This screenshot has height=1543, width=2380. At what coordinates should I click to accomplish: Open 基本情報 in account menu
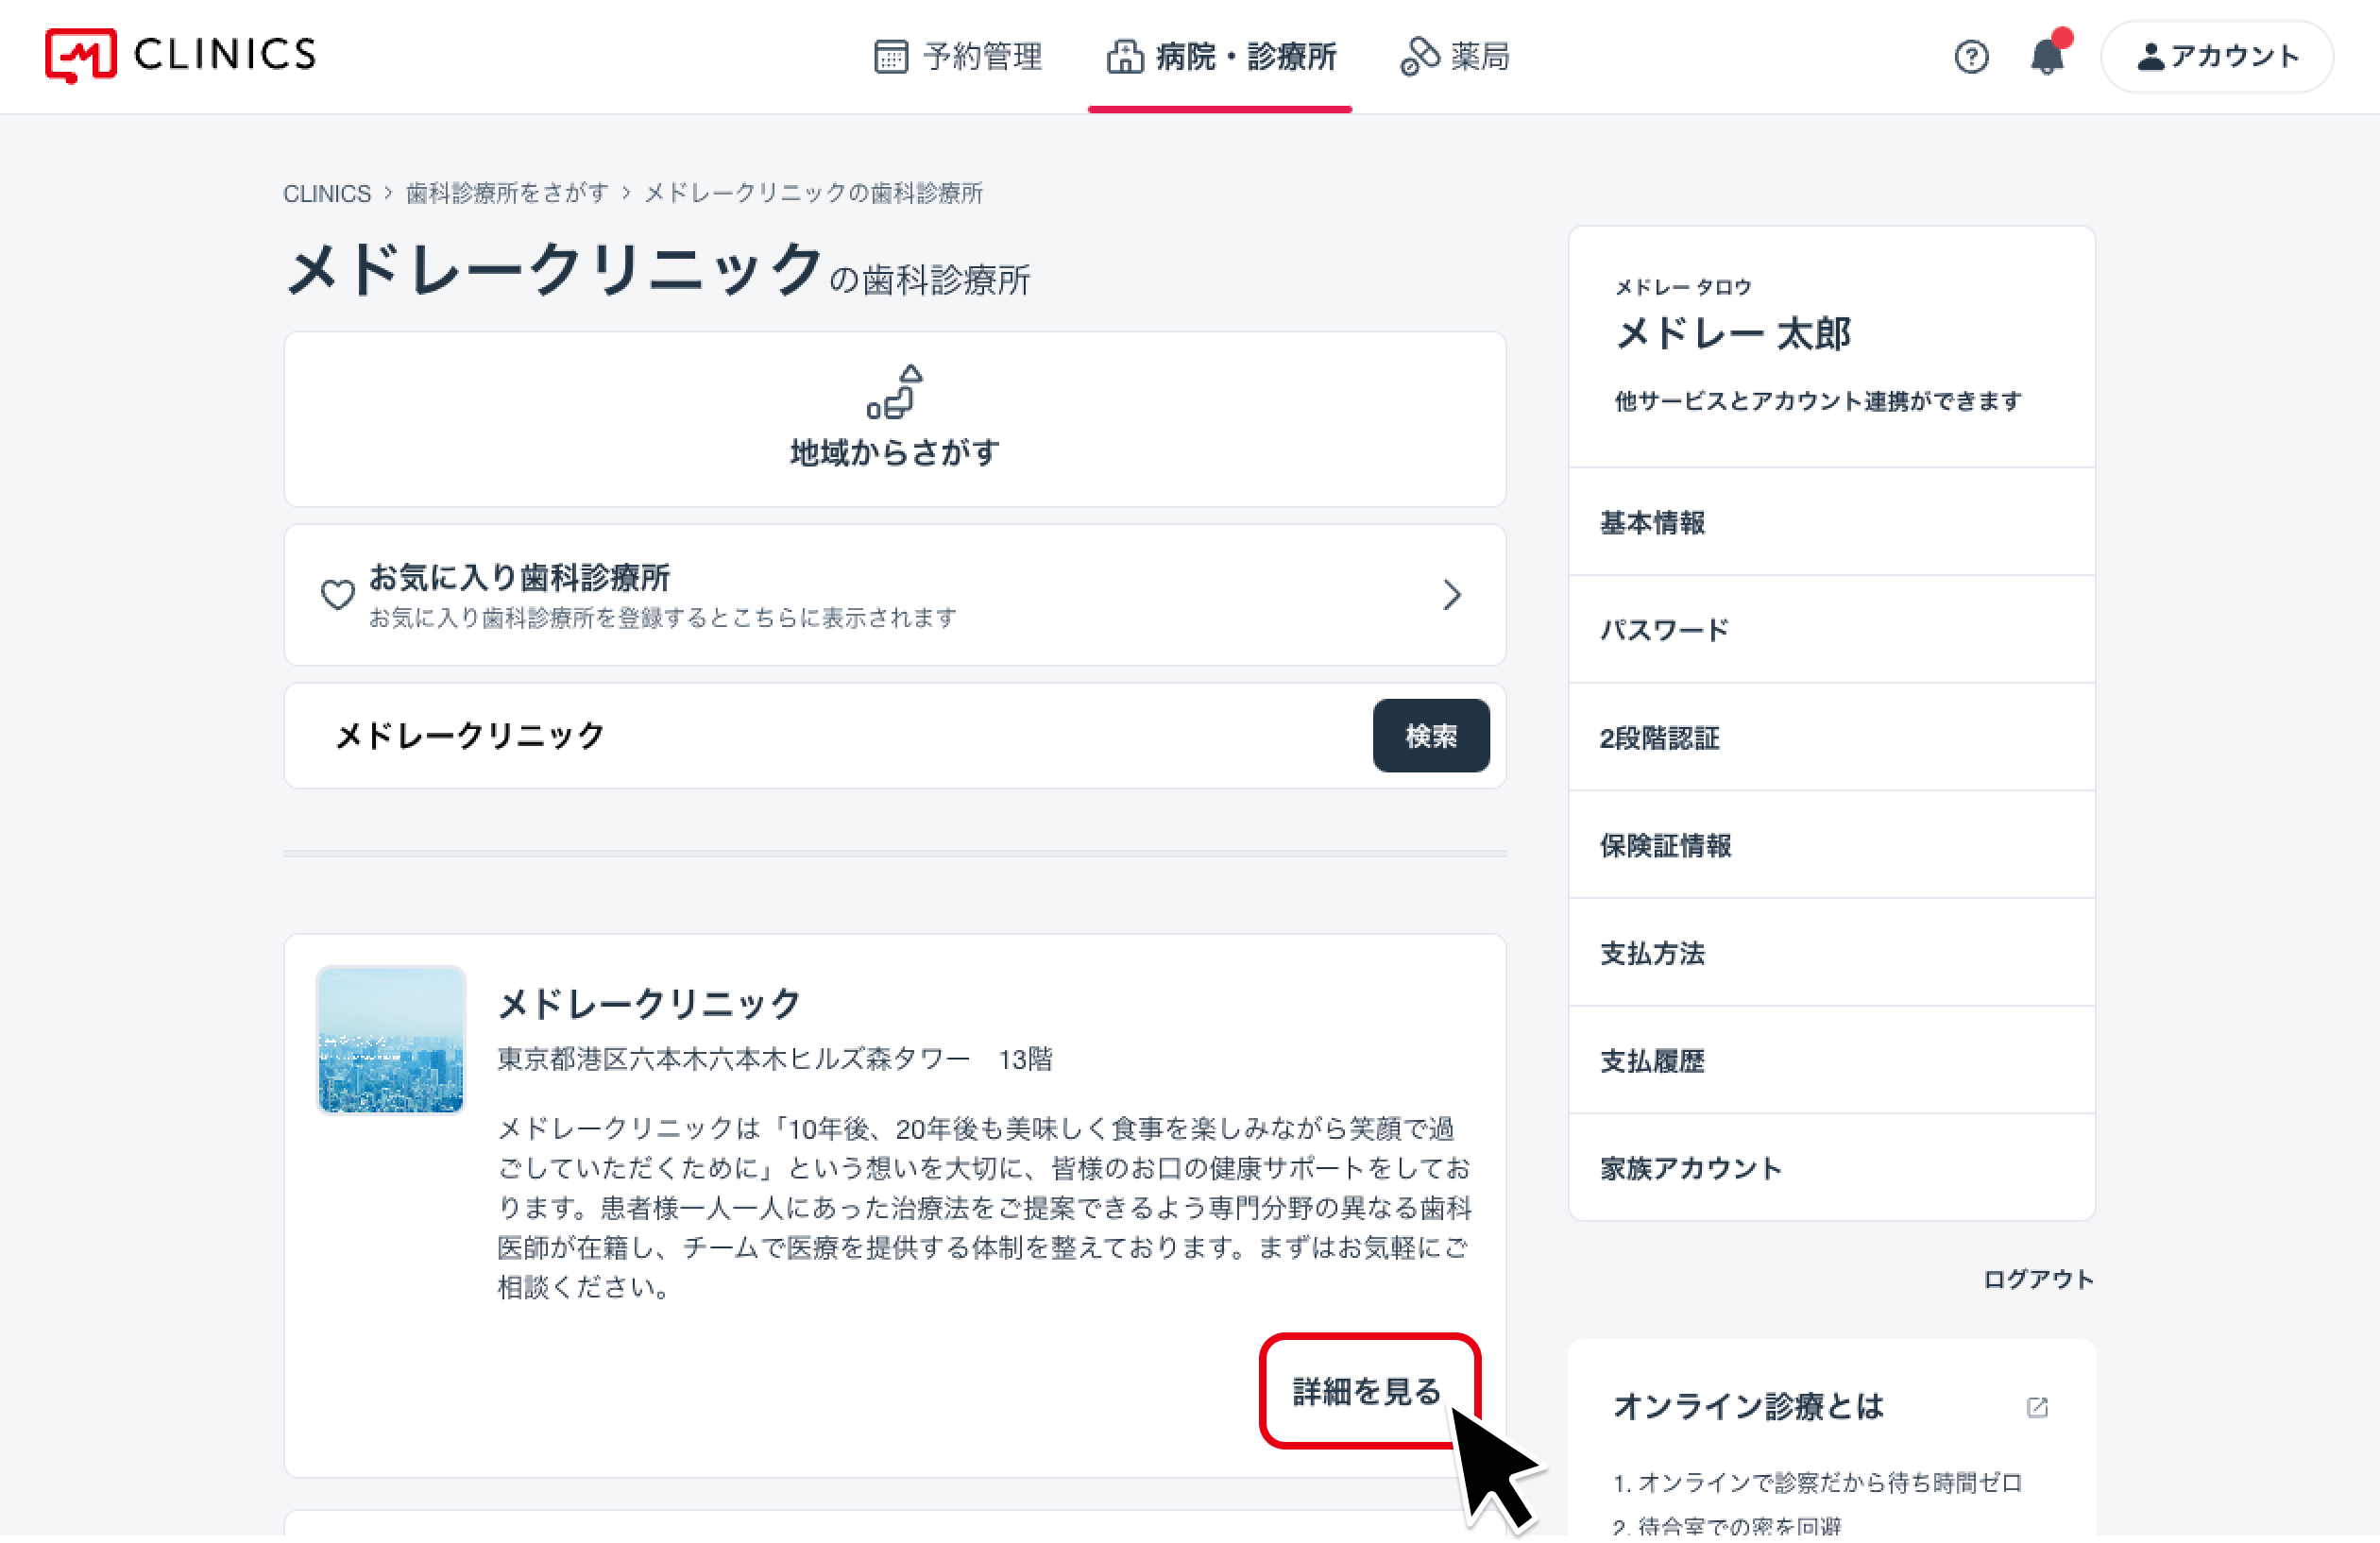1831,522
